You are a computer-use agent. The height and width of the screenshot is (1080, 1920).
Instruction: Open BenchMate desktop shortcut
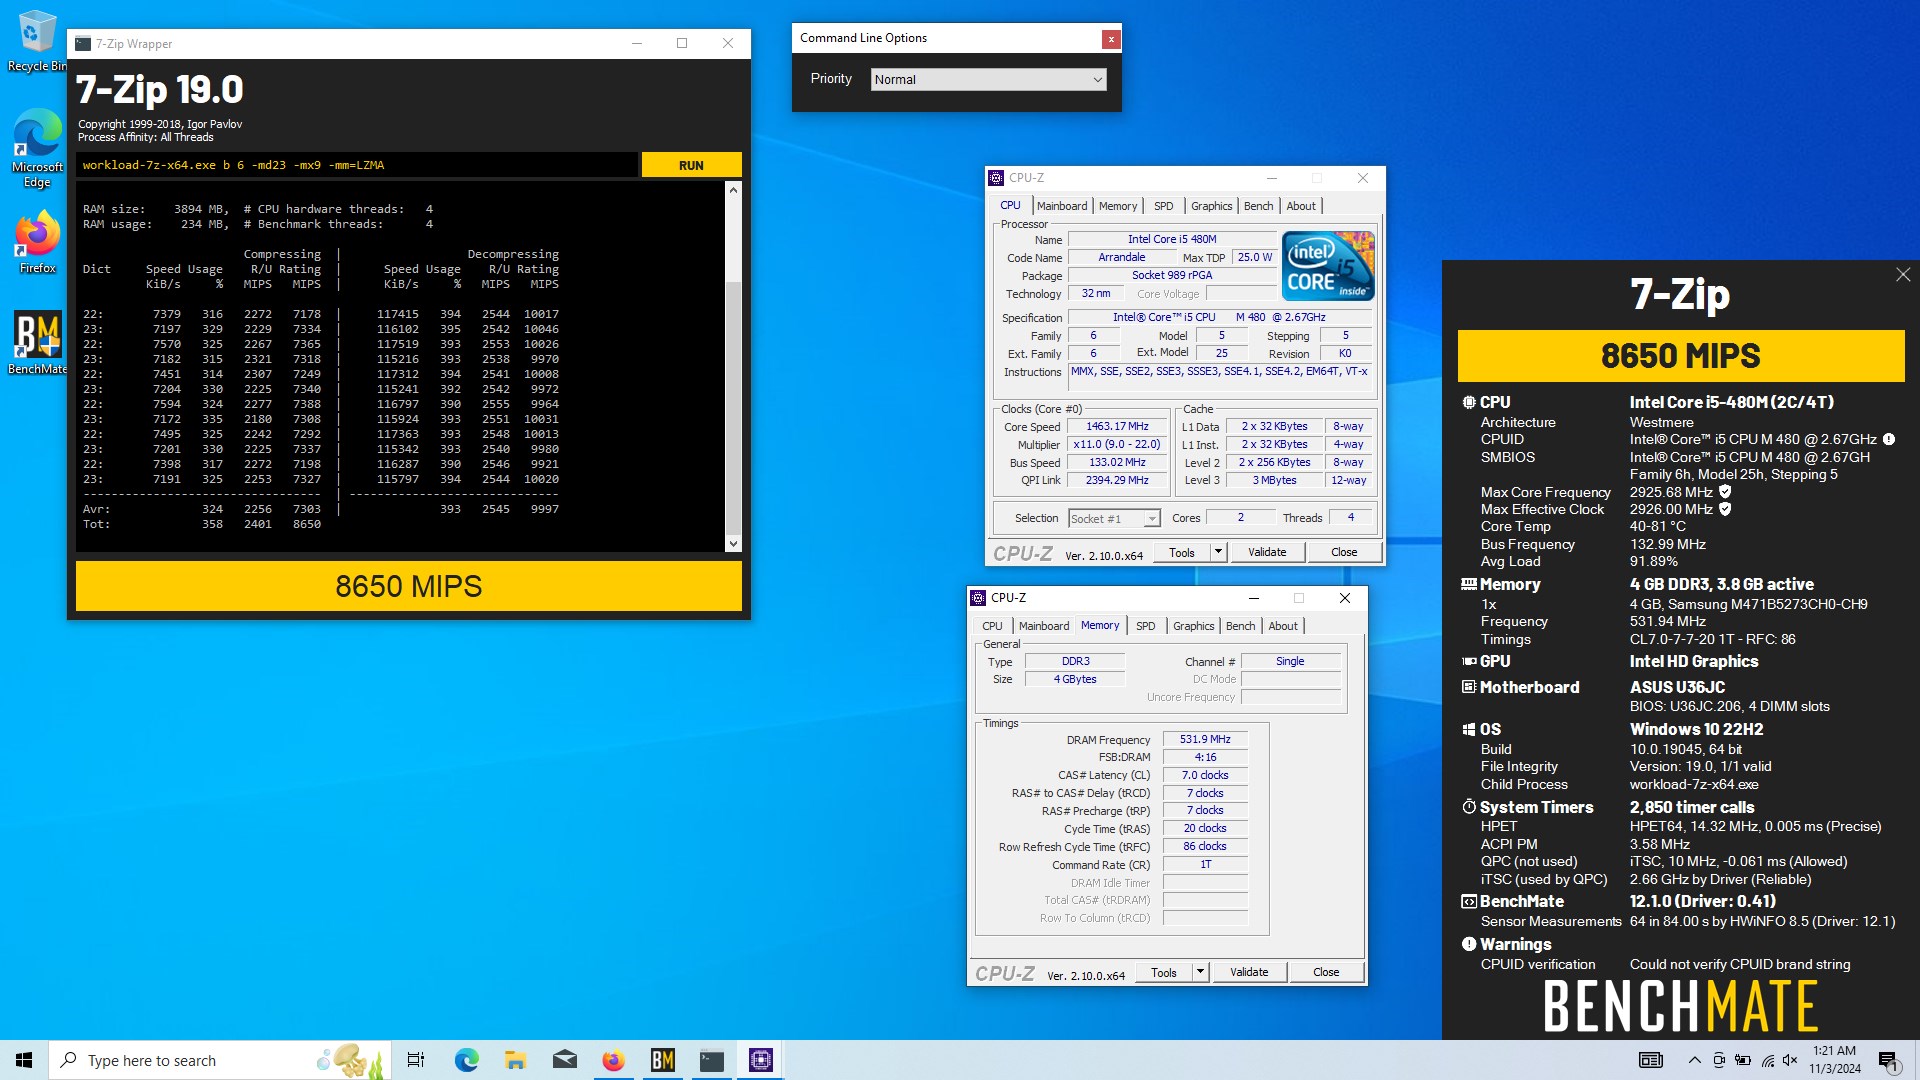point(37,342)
